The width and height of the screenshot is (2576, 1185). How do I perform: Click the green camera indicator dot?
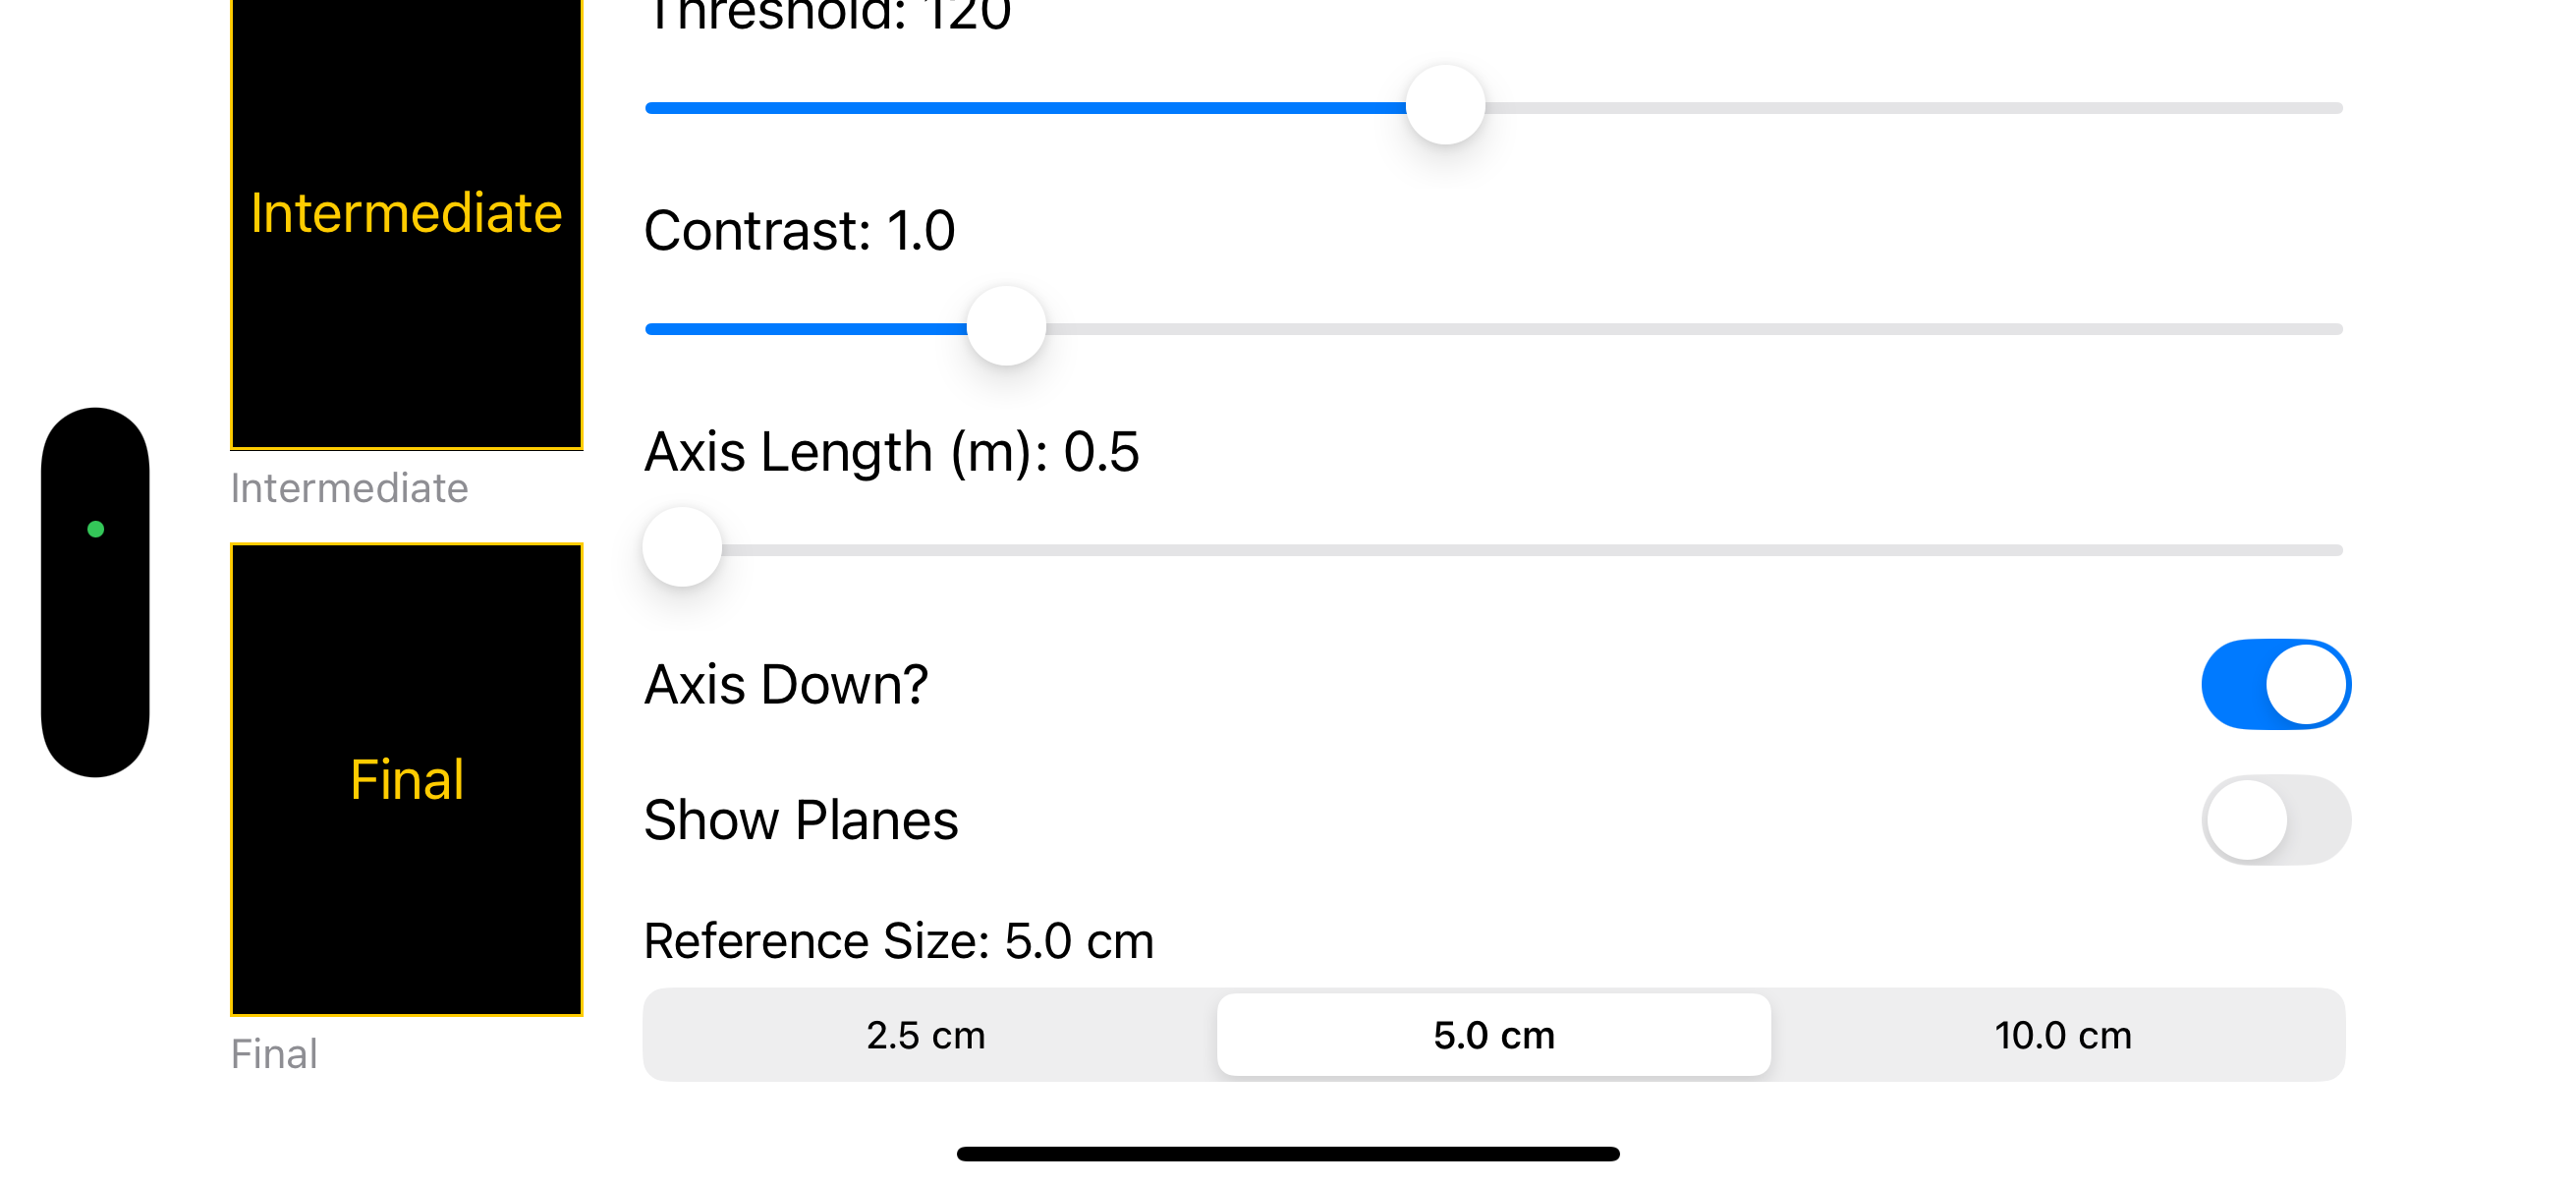(96, 529)
